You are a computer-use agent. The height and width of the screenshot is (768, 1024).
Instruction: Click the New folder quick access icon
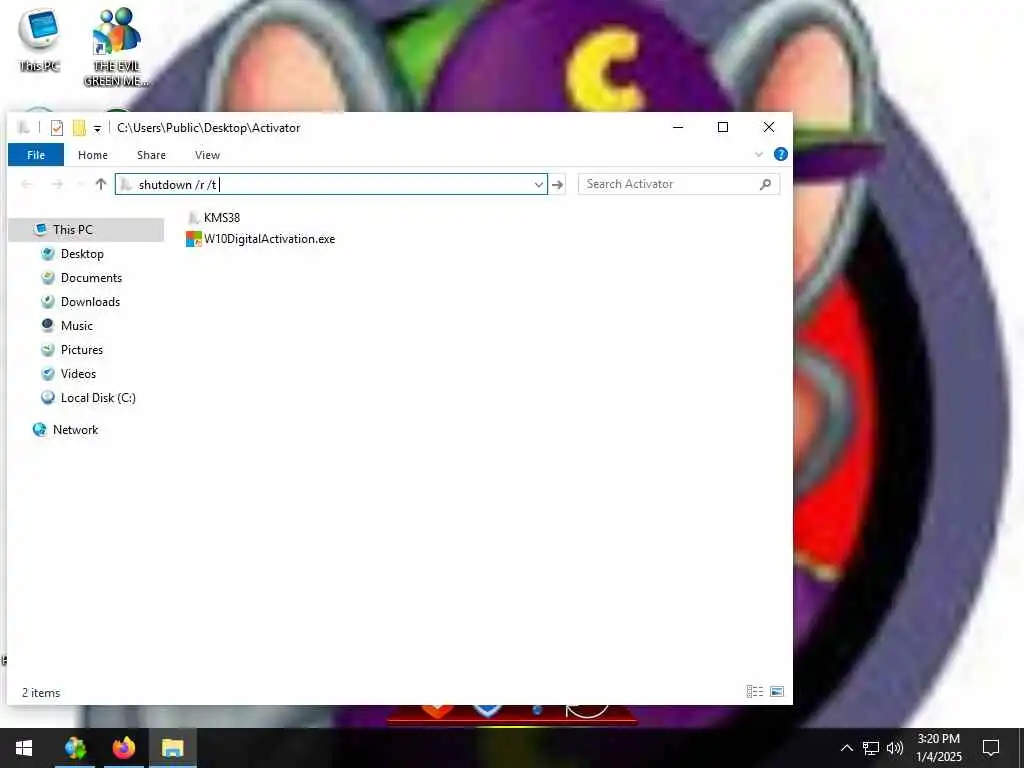79,128
